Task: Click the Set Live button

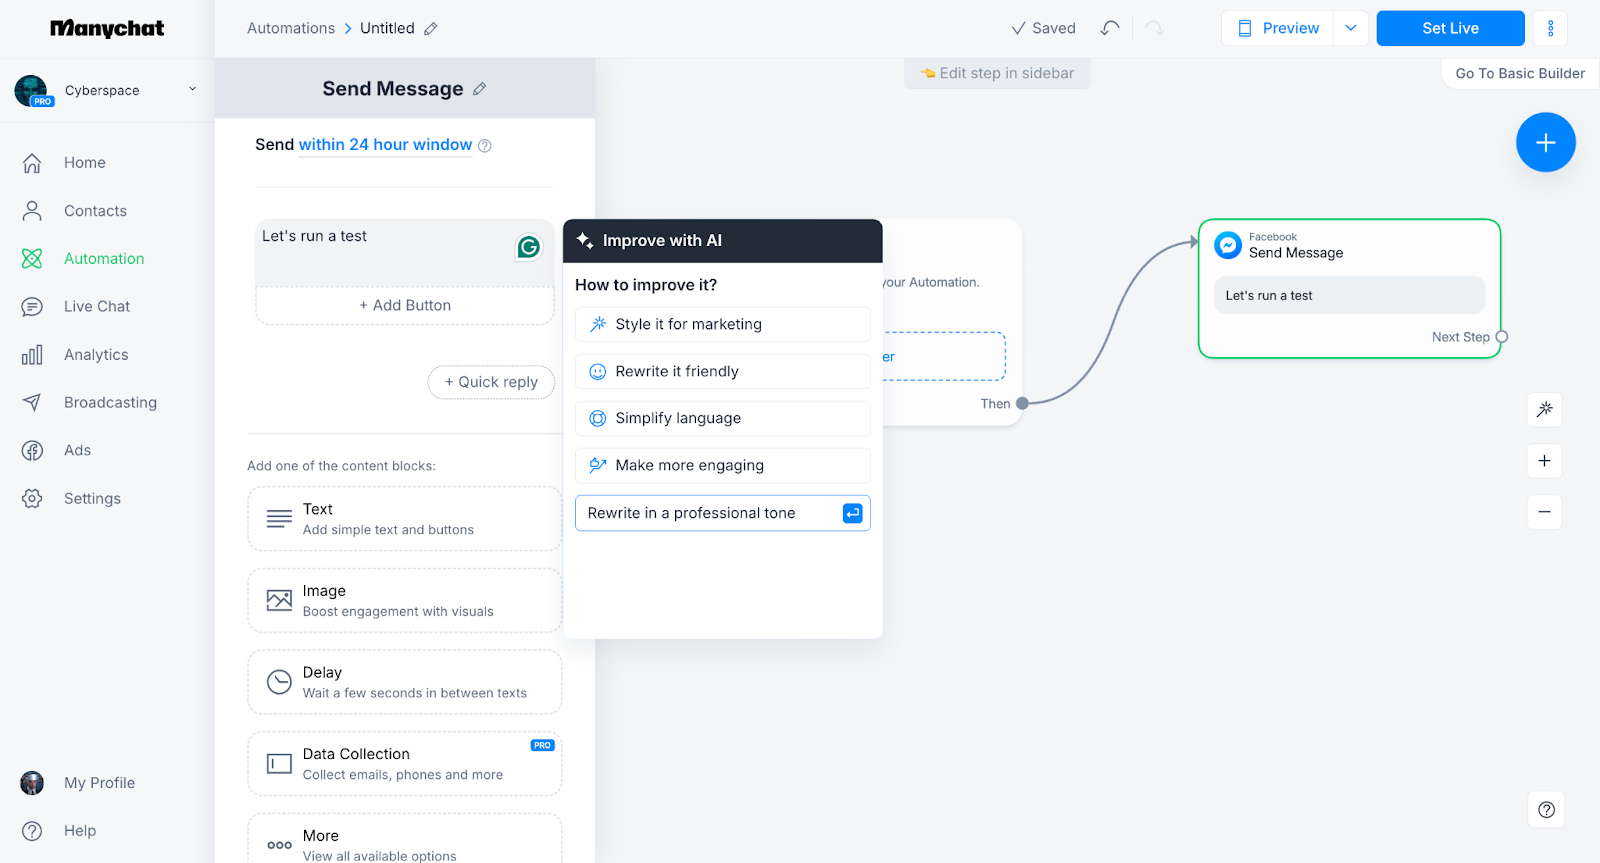Action: click(x=1449, y=28)
